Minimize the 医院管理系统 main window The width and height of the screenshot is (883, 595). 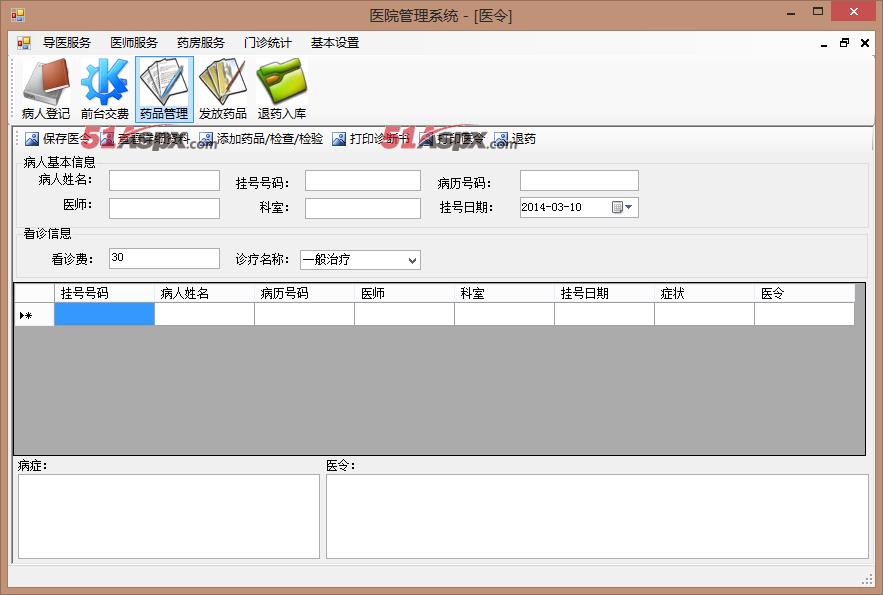(791, 12)
